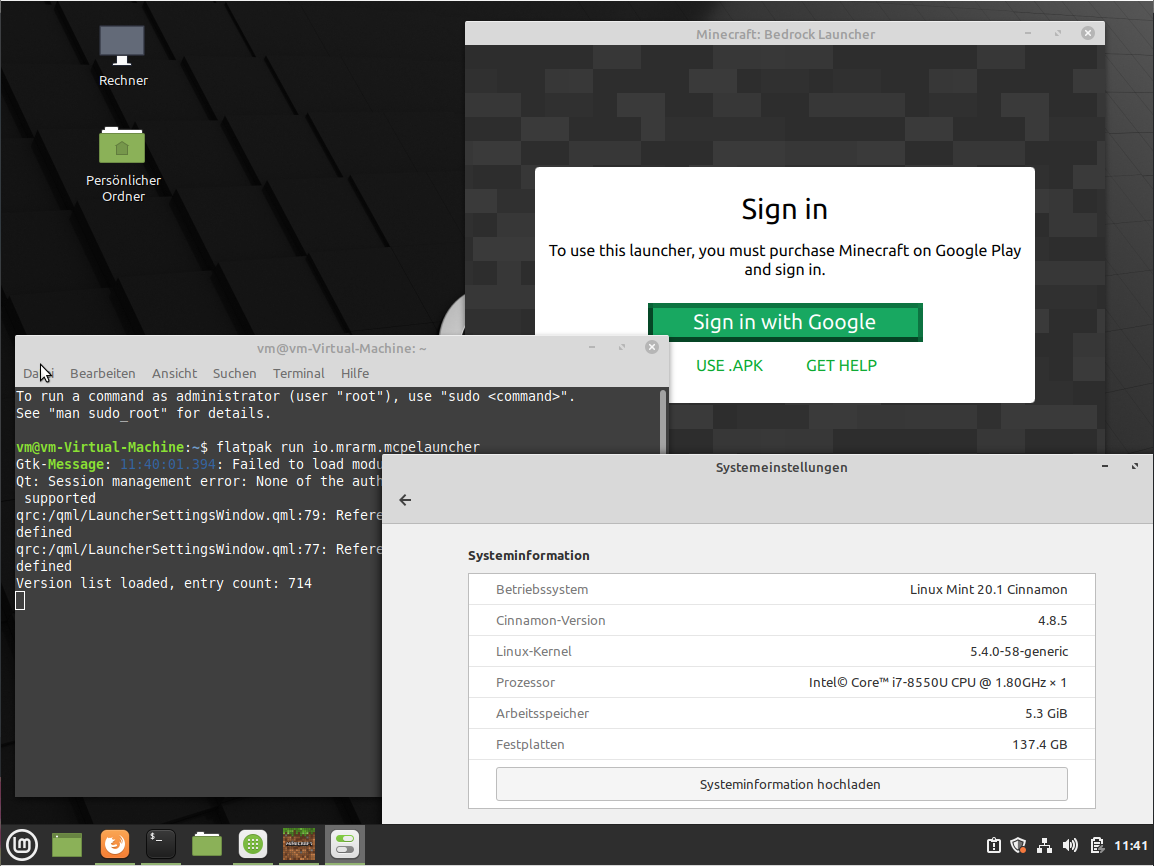Open the Linux Mint start menu
The height and width of the screenshot is (866, 1154).
[22, 844]
